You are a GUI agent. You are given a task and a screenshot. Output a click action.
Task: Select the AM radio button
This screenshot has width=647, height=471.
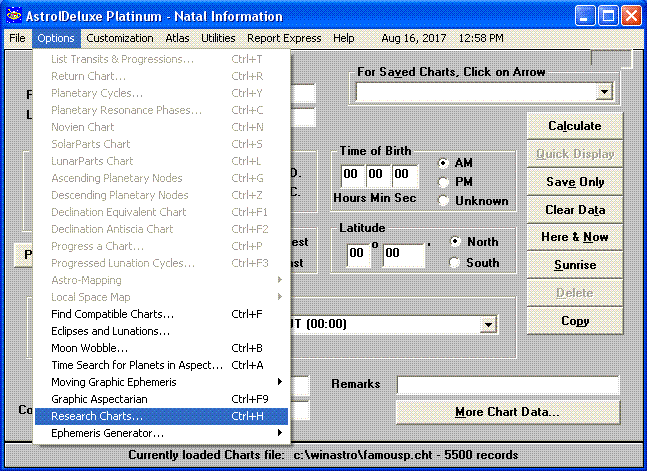tap(443, 163)
